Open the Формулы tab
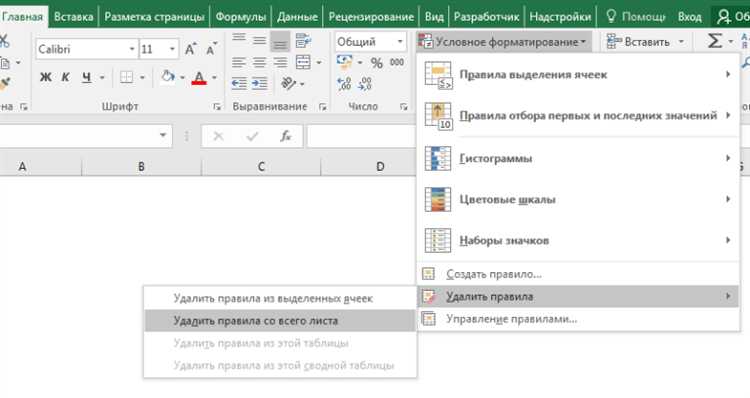This screenshot has width=750, height=398. [241, 17]
